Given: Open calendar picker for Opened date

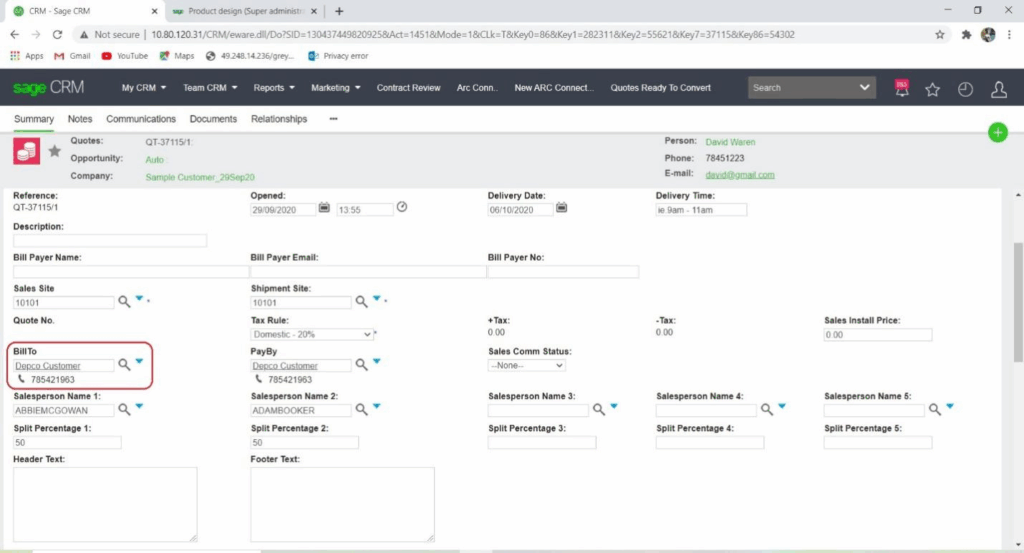Looking at the screenshot, I should pyautogui.click(x=324, y=208).
